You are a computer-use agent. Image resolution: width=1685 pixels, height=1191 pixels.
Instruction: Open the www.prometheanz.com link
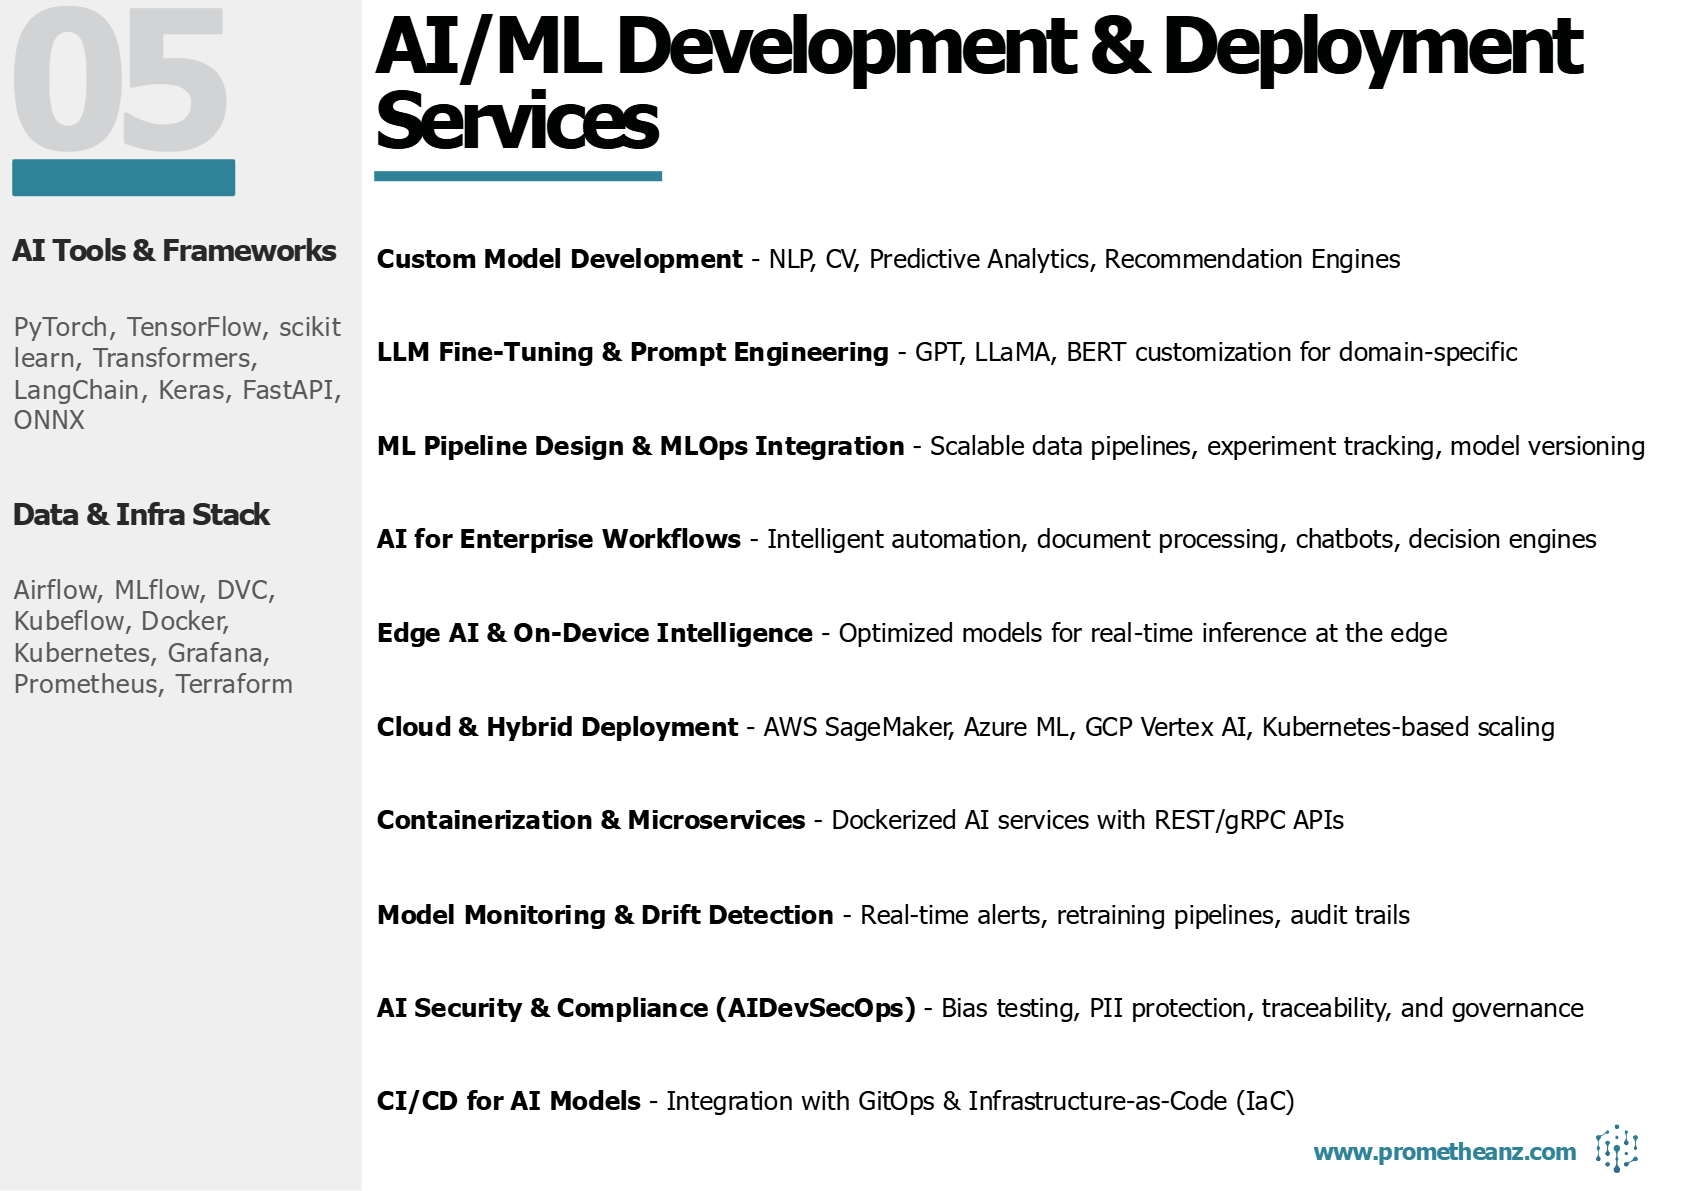1444,1152
